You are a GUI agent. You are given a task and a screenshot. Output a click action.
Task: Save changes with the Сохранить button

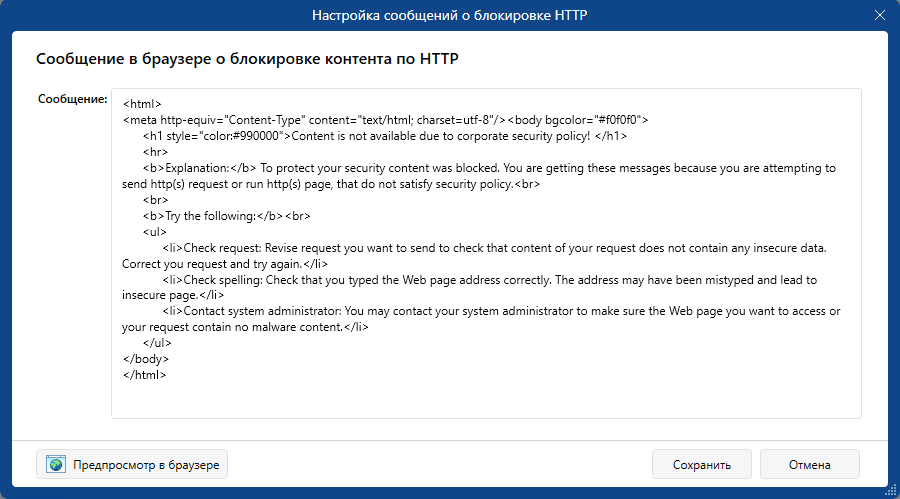(x=701, y=464)
